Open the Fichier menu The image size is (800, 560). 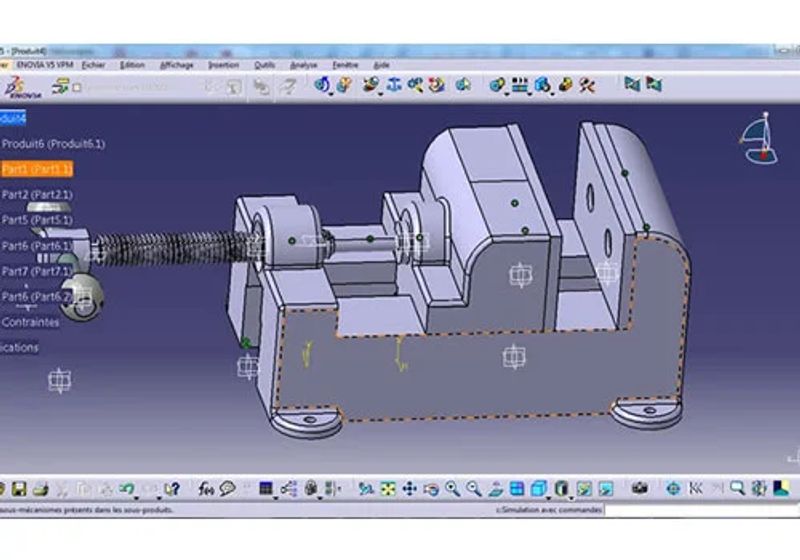pos(93,65)
